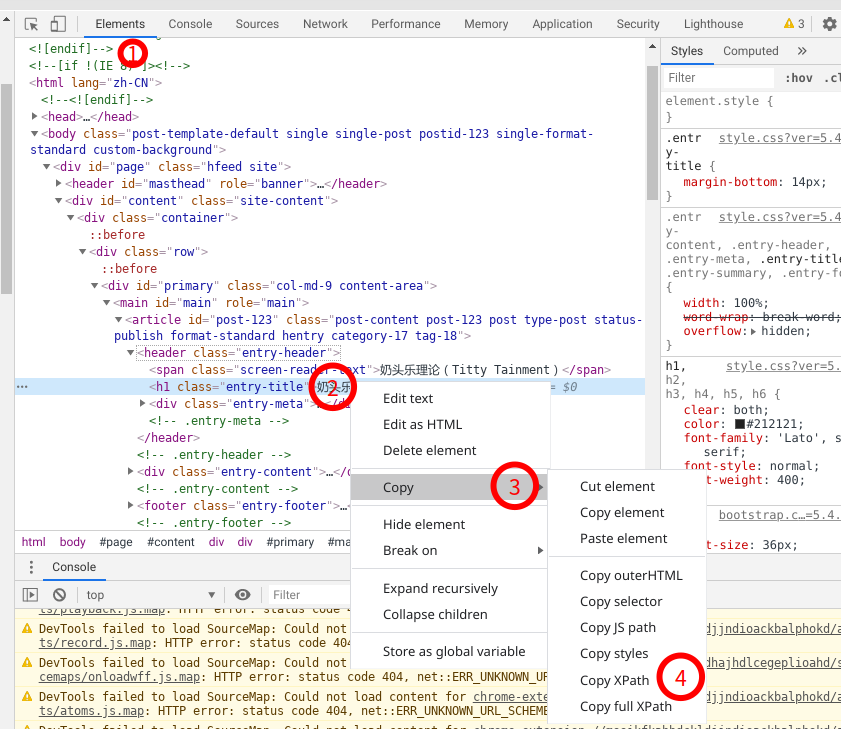Viewport: 841px width, 729px height.
Task: Expand the header#masthead node
Action: (58, 183)
